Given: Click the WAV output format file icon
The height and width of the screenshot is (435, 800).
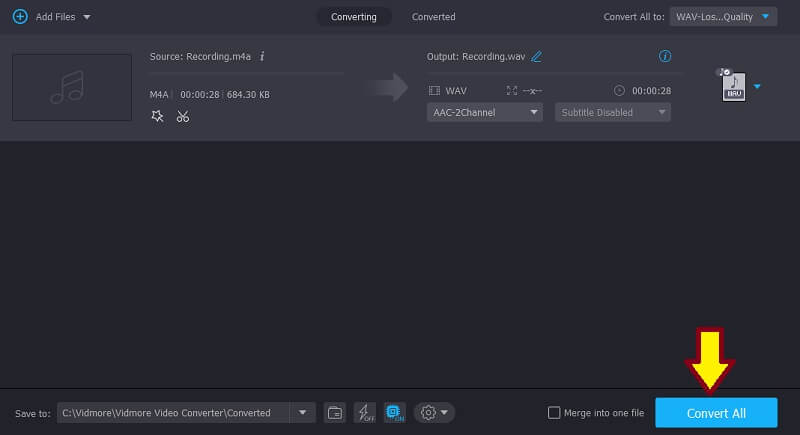Looking at the screenshot, I should [732, 87].
